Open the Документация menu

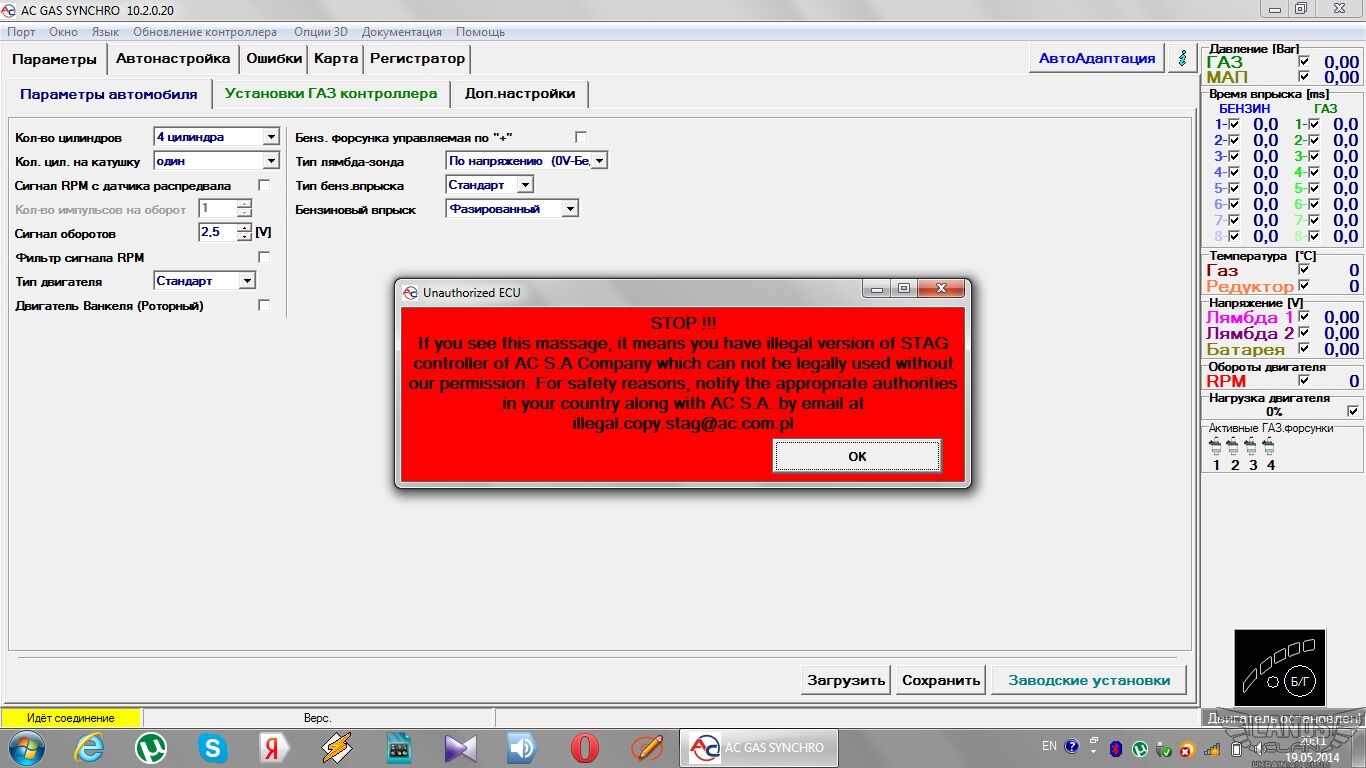[x=401, y=32]
